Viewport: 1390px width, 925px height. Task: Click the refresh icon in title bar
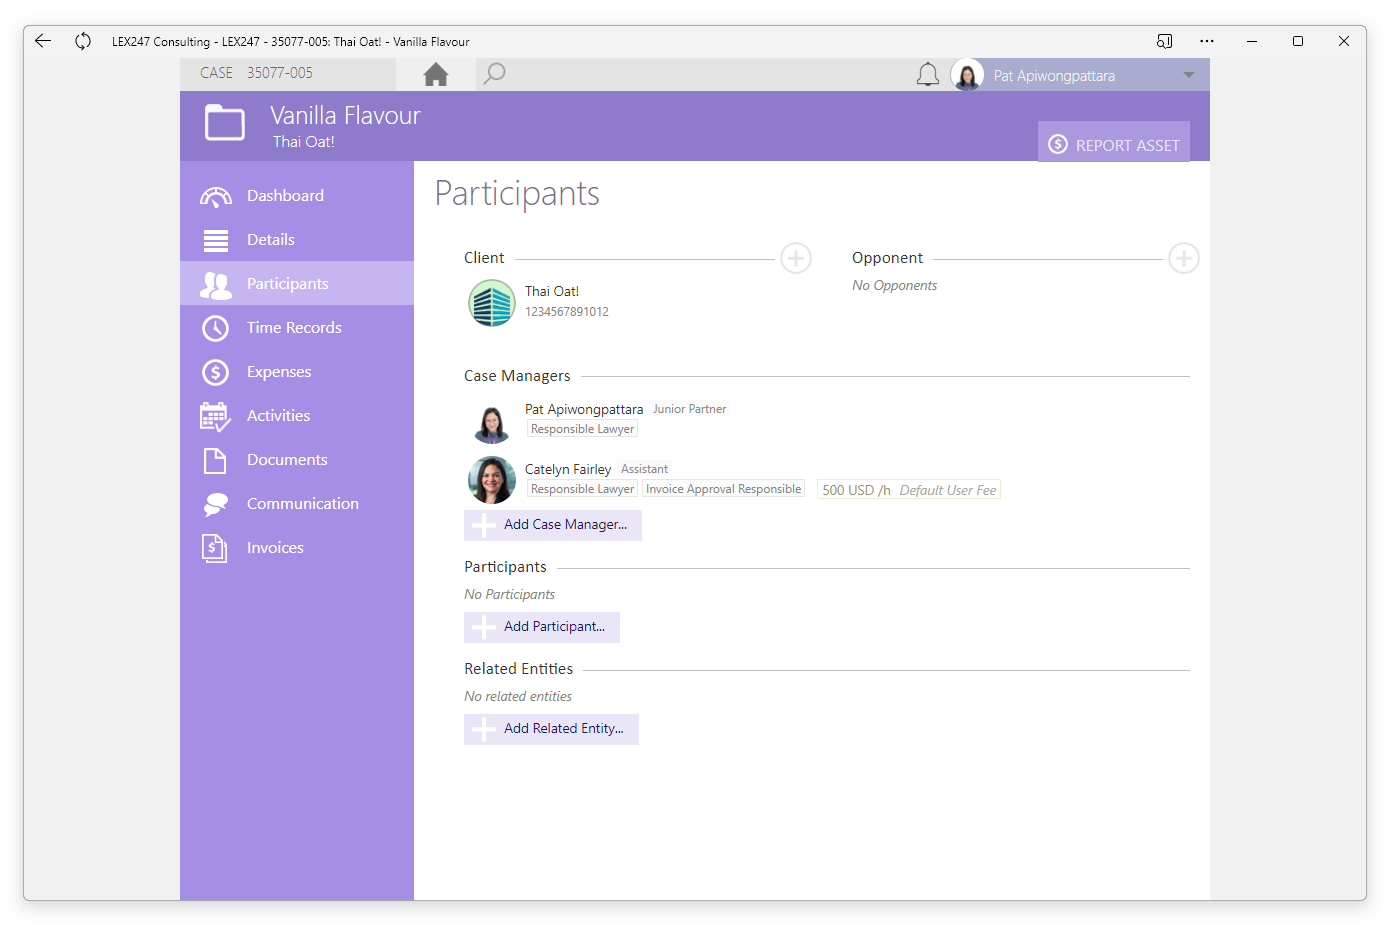(83, 41)
